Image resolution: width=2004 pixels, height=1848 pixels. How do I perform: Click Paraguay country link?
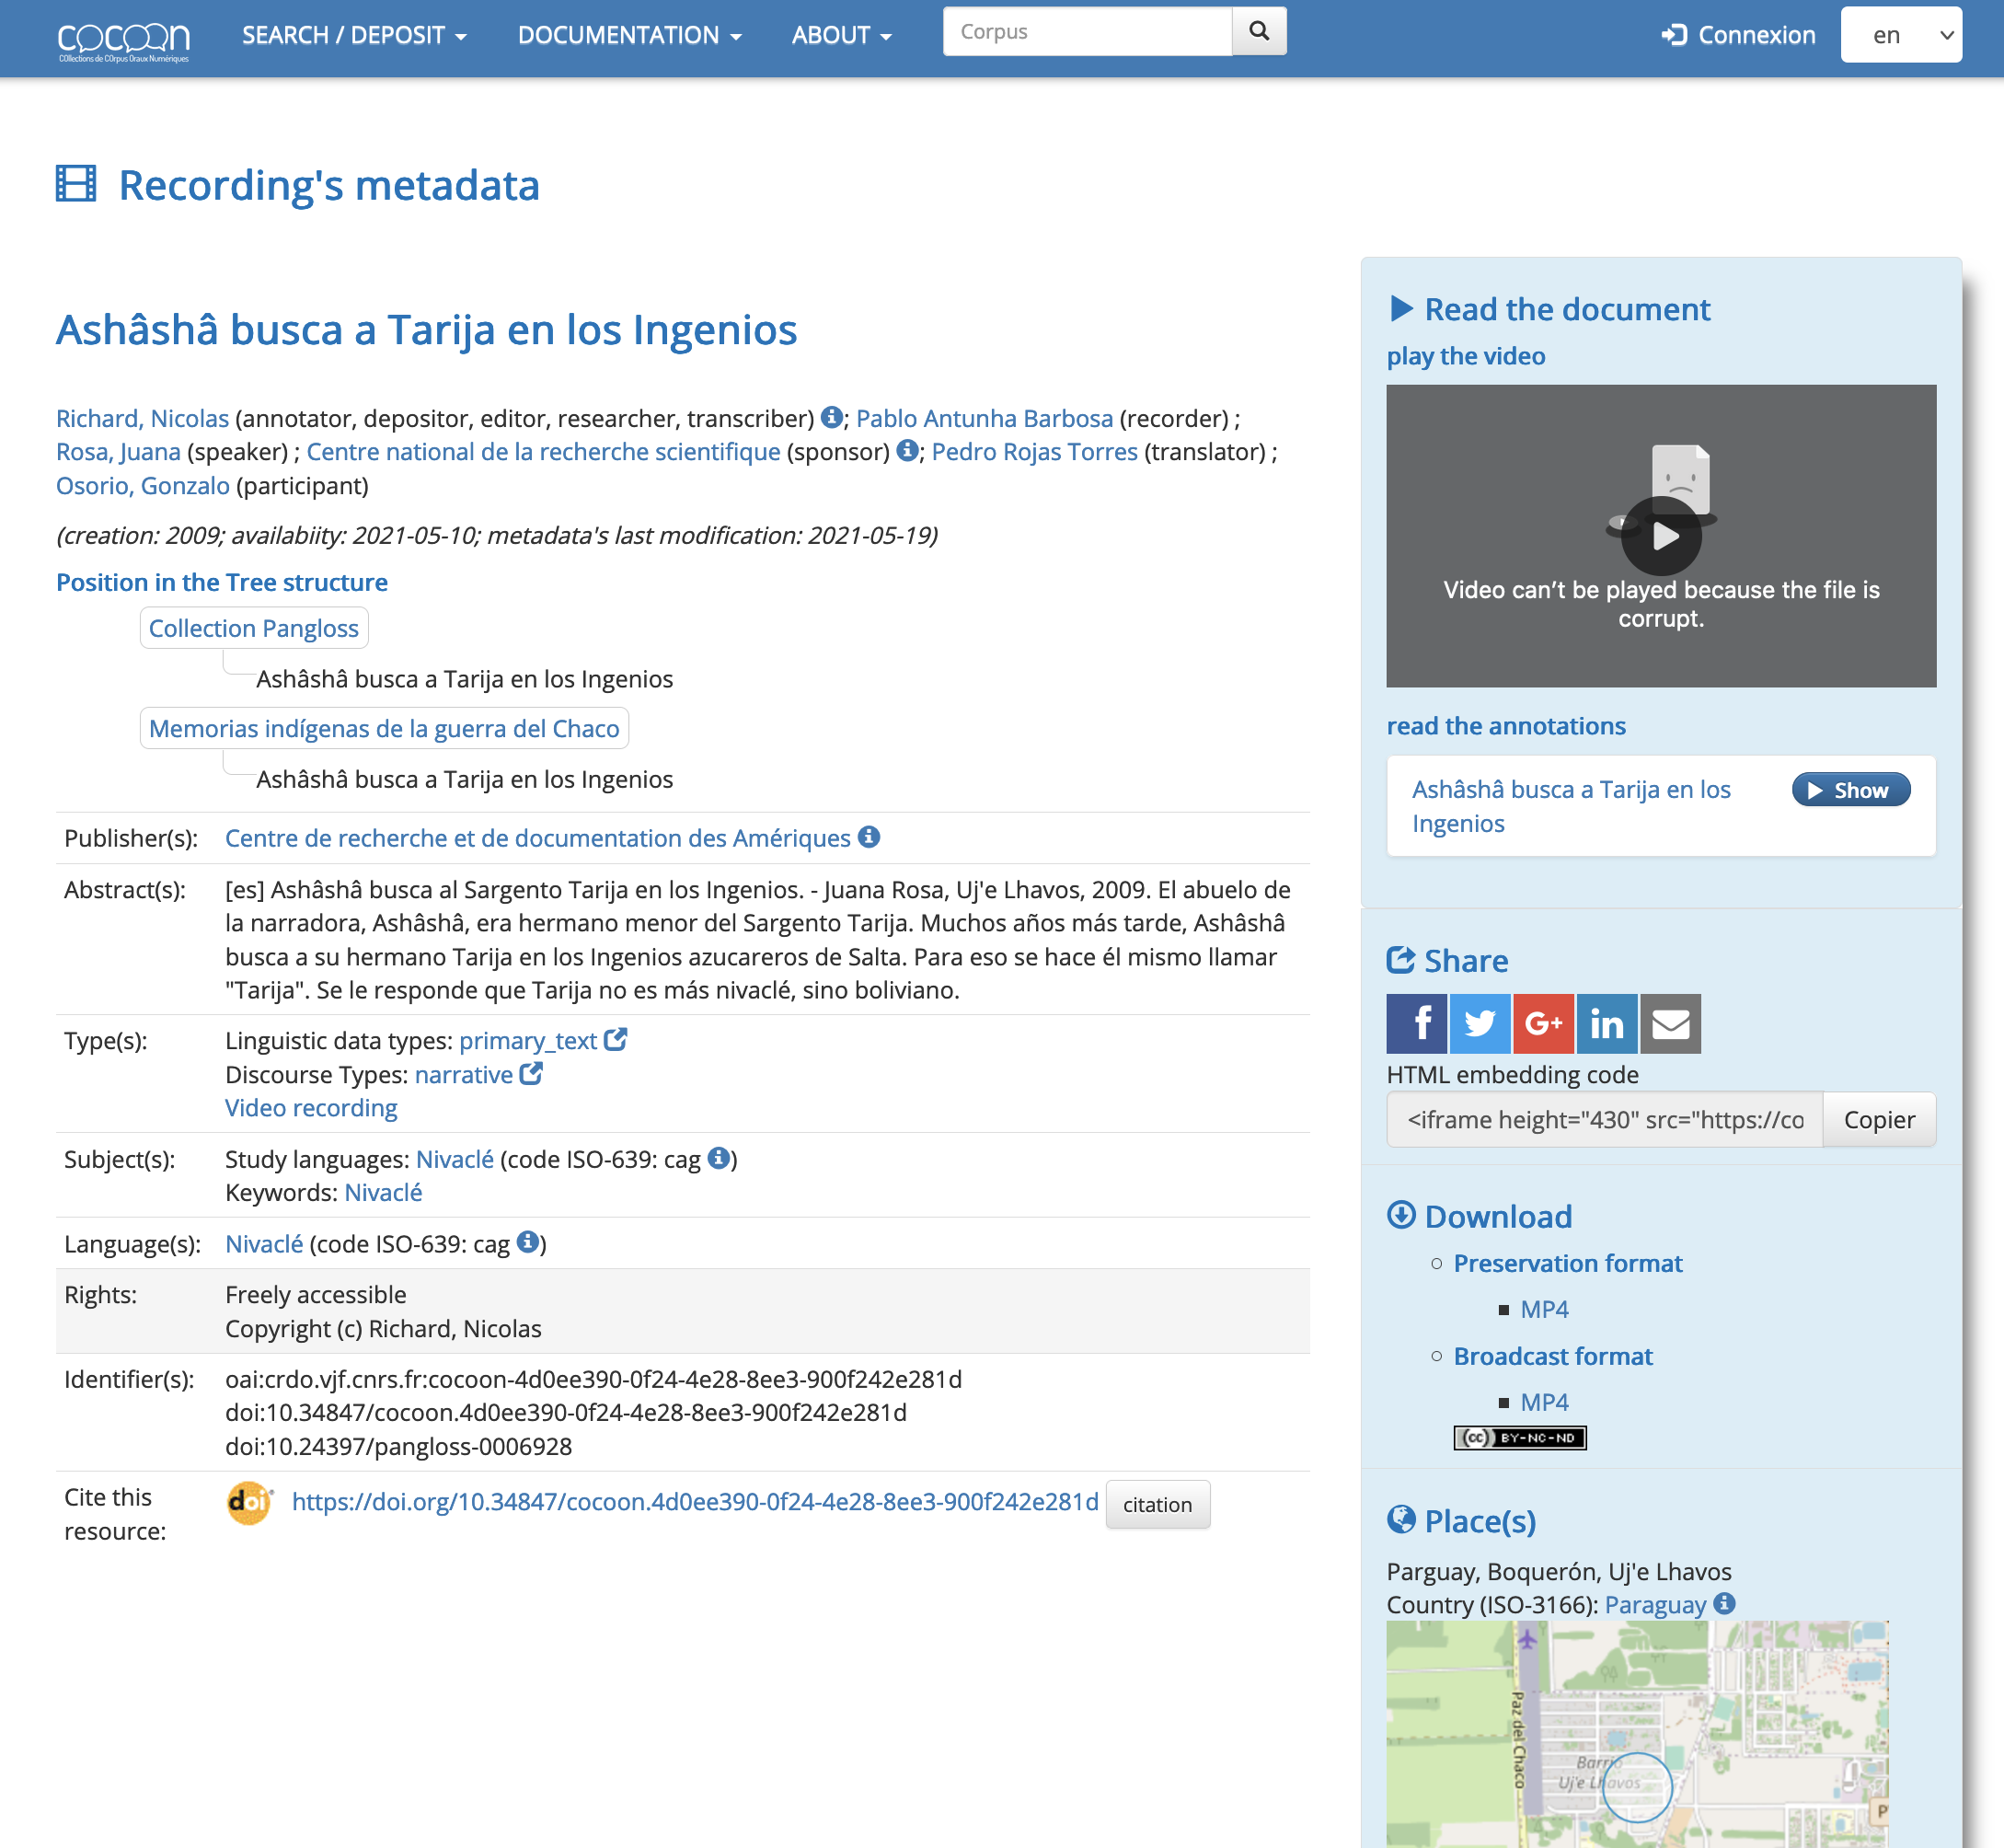(x=1655, y=1605)
